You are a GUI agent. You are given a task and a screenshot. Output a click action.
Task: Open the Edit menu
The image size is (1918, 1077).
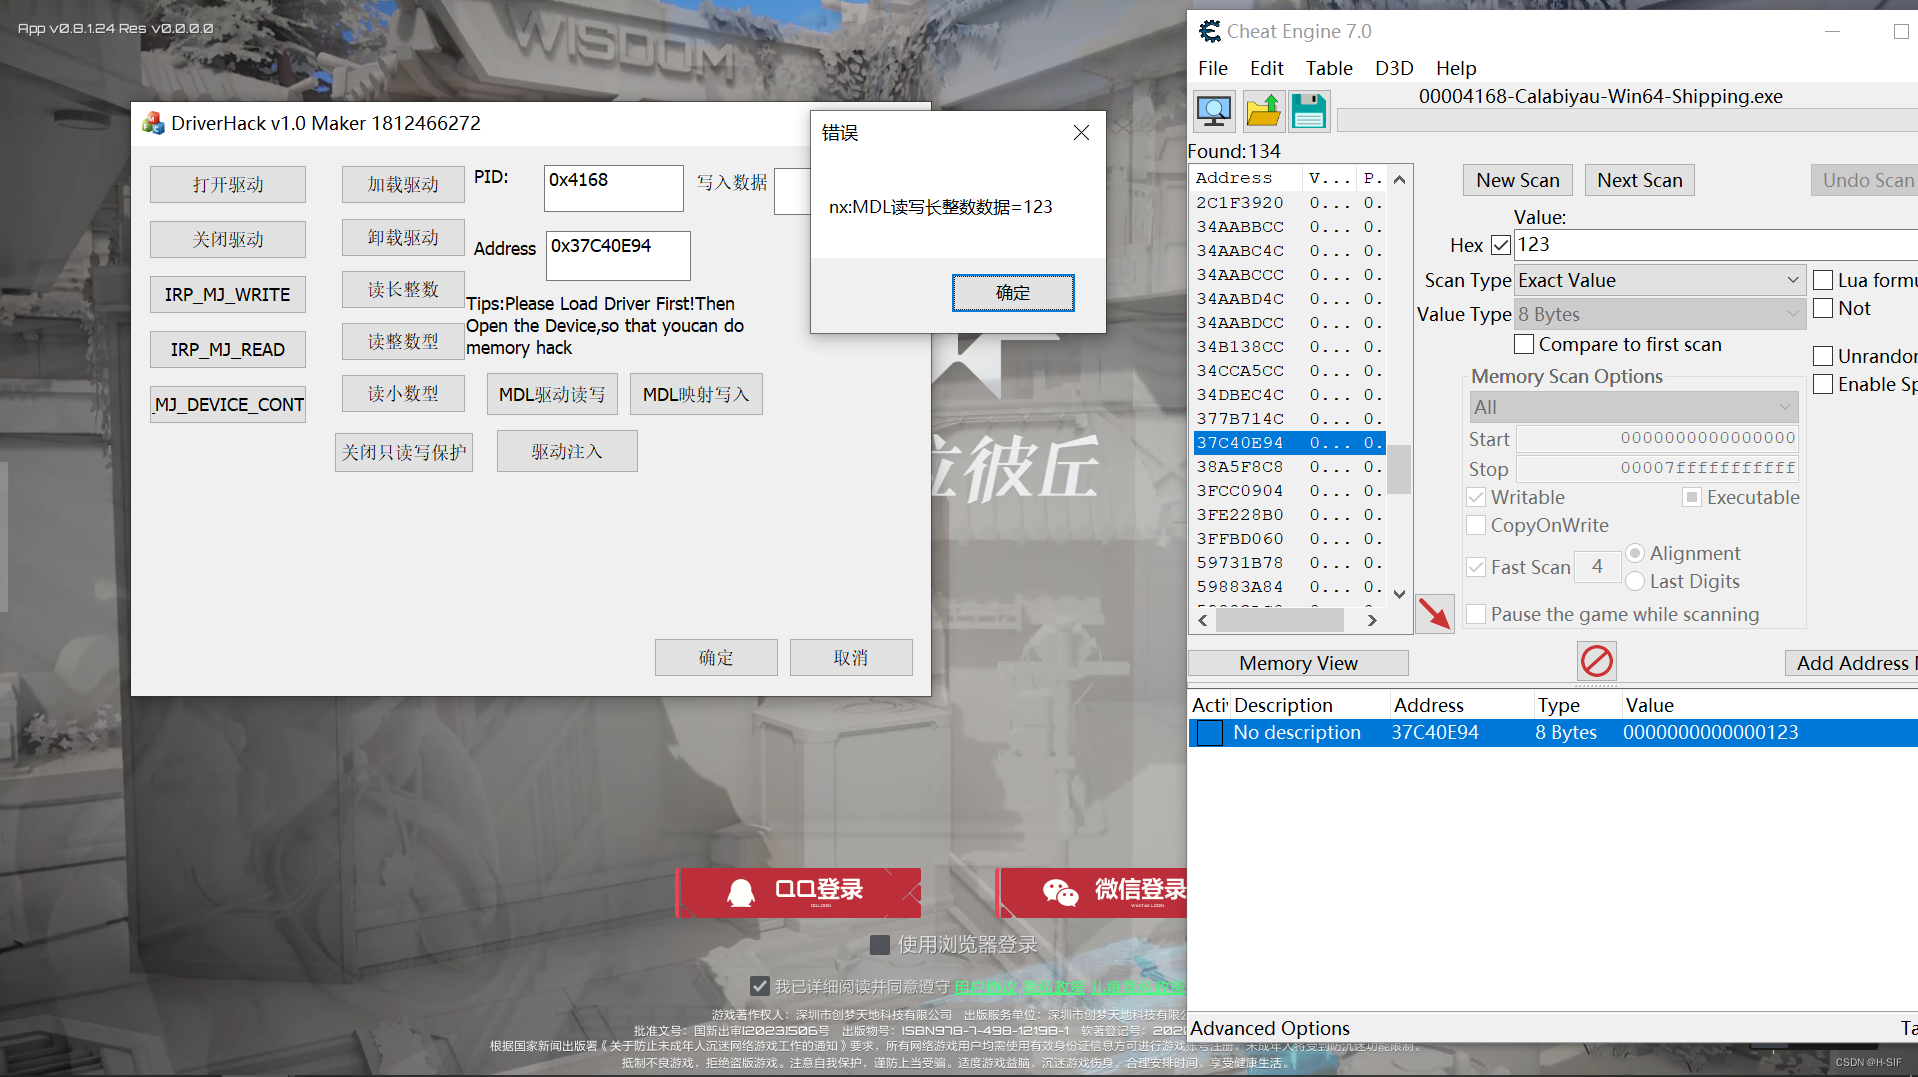click(x=1266, y=68)
